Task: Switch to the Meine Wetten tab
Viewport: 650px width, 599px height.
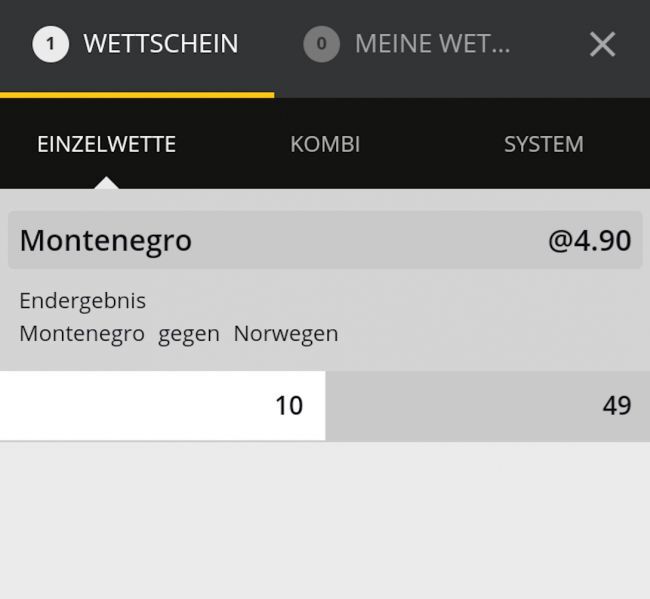Action: click(x=432, y=44)
